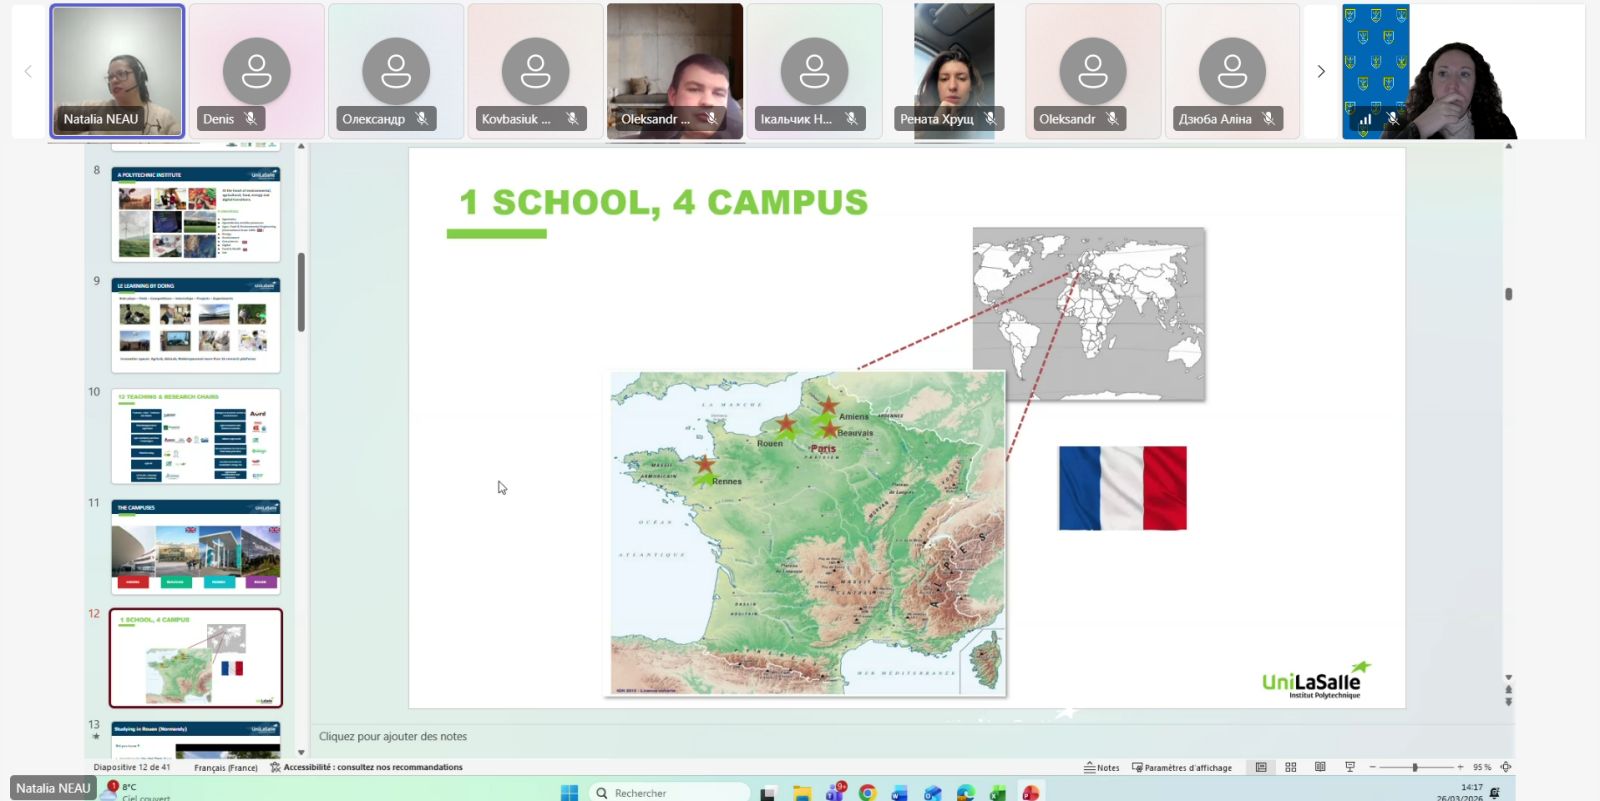1600x801 pixels.
Task: Click the muted microphone on Denis's tile
Action: coord(251,119)
